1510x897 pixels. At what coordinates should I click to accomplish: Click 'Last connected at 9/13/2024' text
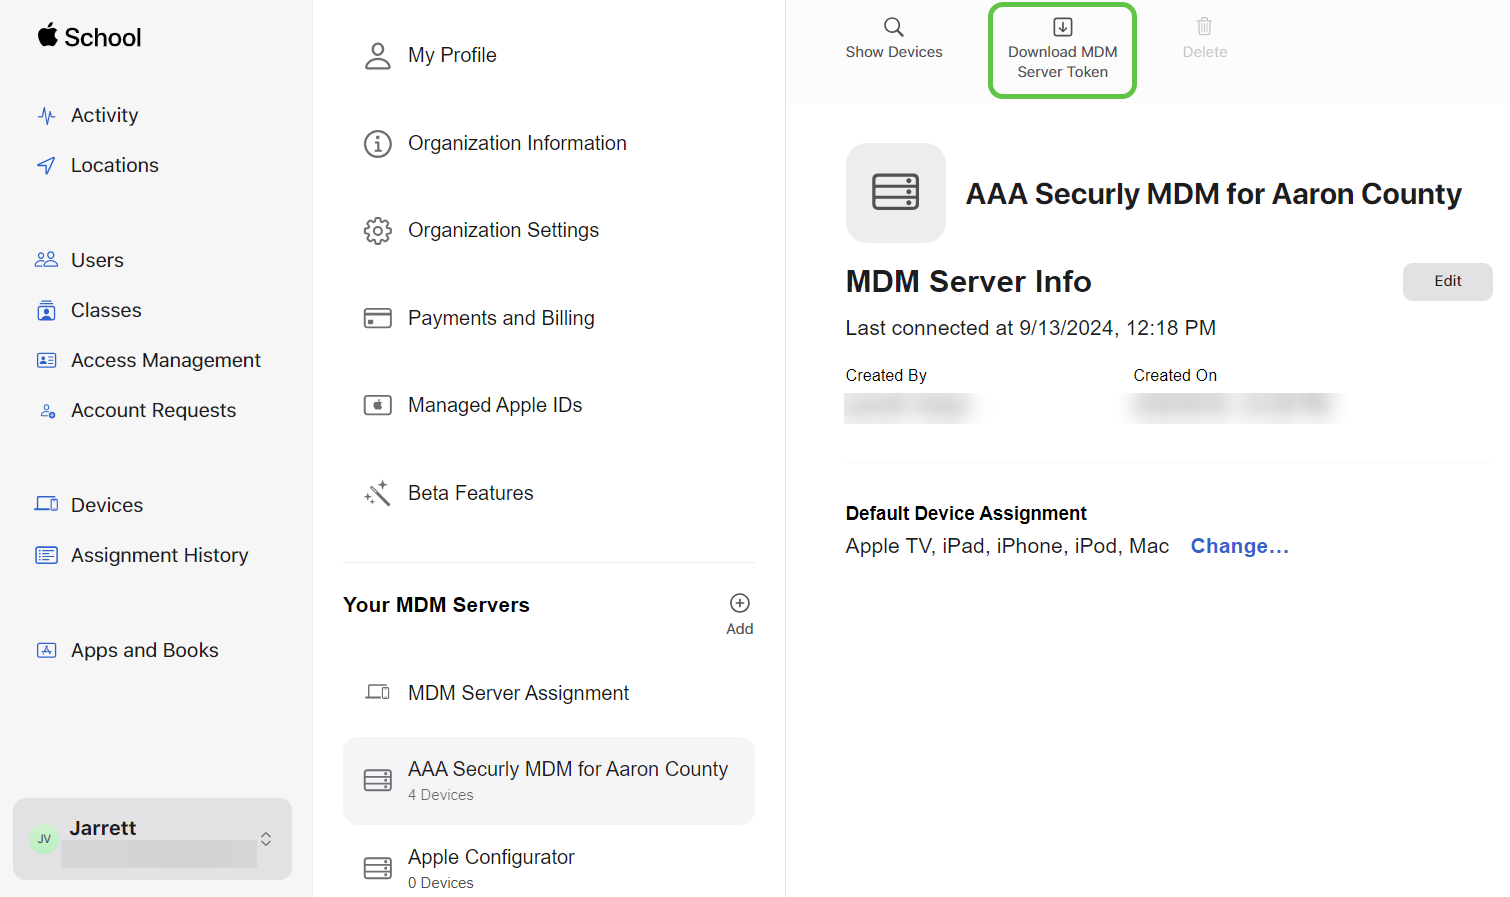(1031, 328)
